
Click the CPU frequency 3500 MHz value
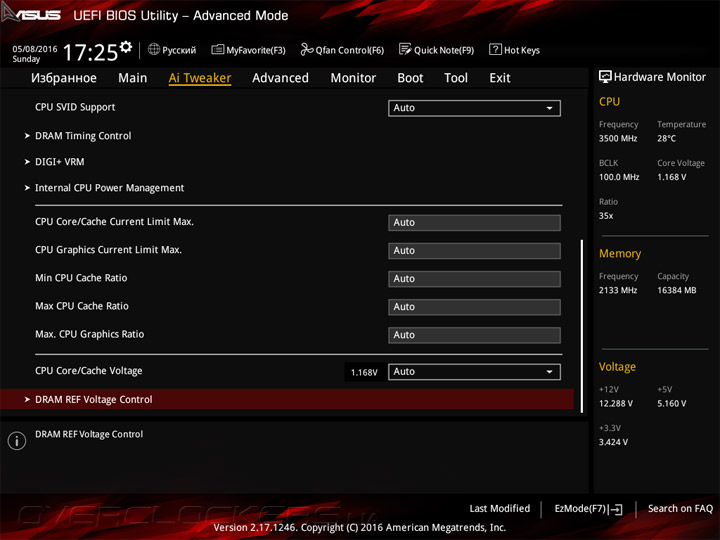coord(618,138)
